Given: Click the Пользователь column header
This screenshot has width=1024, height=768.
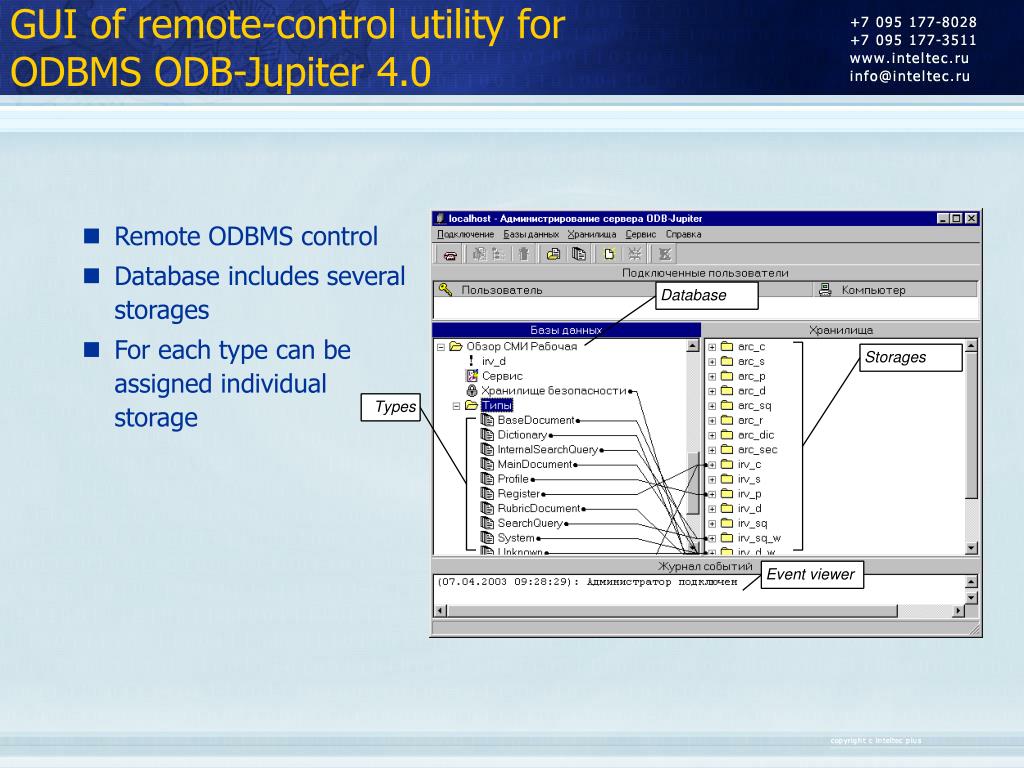Looking at the screenshot, I should 544,289.
